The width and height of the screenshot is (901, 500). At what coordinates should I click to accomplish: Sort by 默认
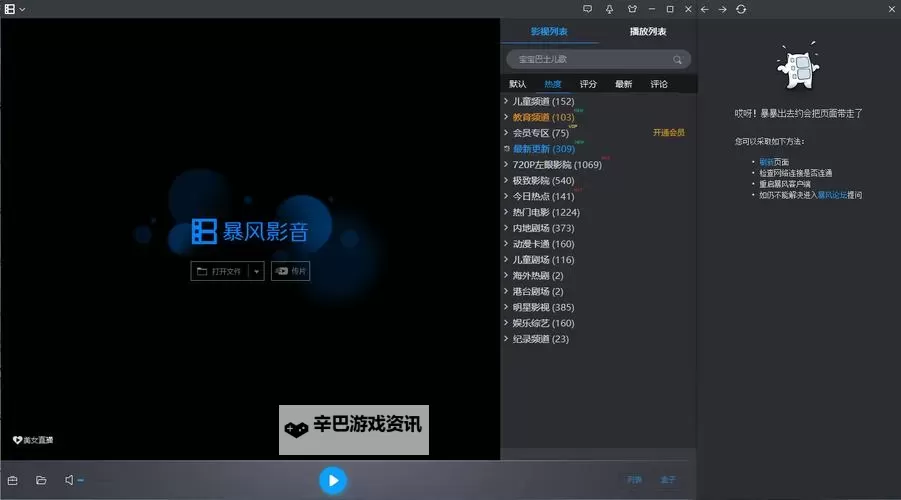(x=517, y=84)
